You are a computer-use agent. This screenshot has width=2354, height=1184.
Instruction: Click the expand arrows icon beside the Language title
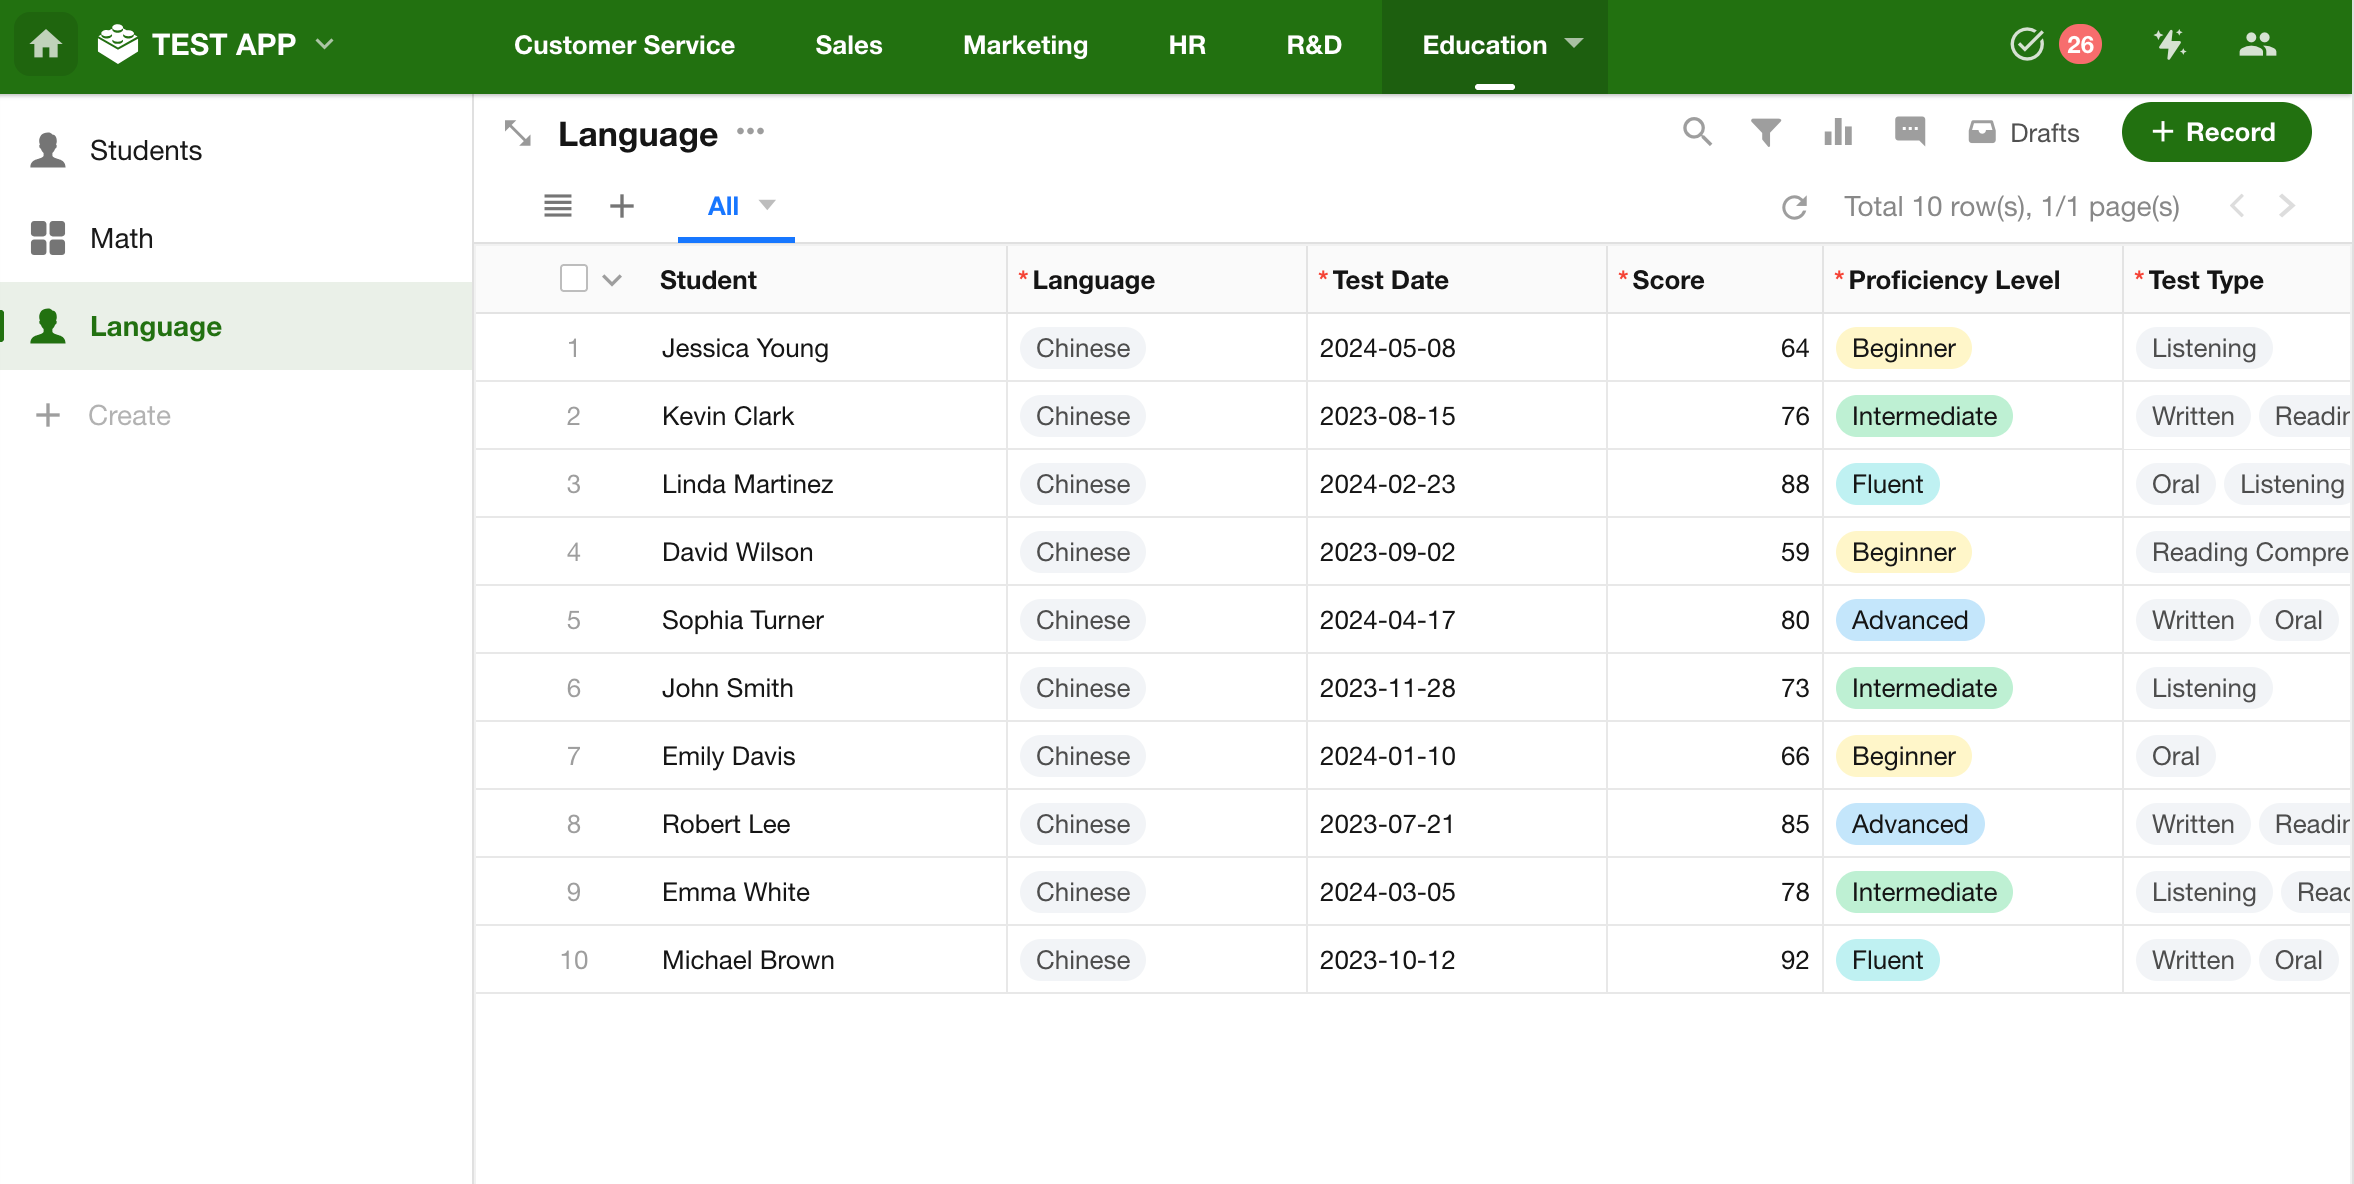tap(518, 133)
